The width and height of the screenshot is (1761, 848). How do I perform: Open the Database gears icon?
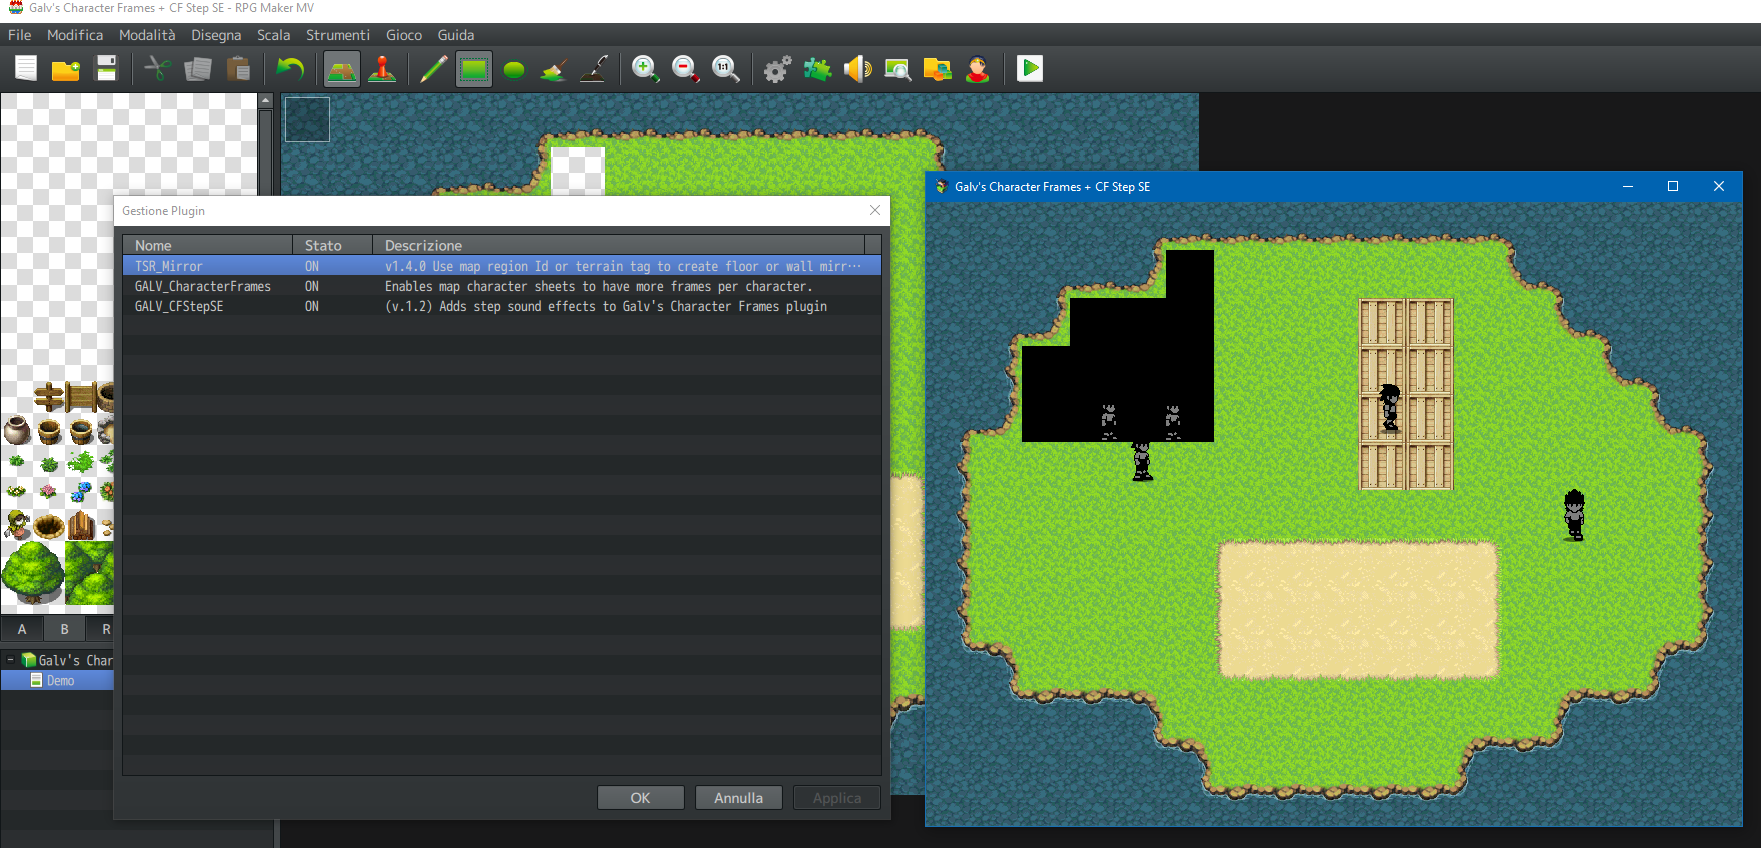click(778, 69)
